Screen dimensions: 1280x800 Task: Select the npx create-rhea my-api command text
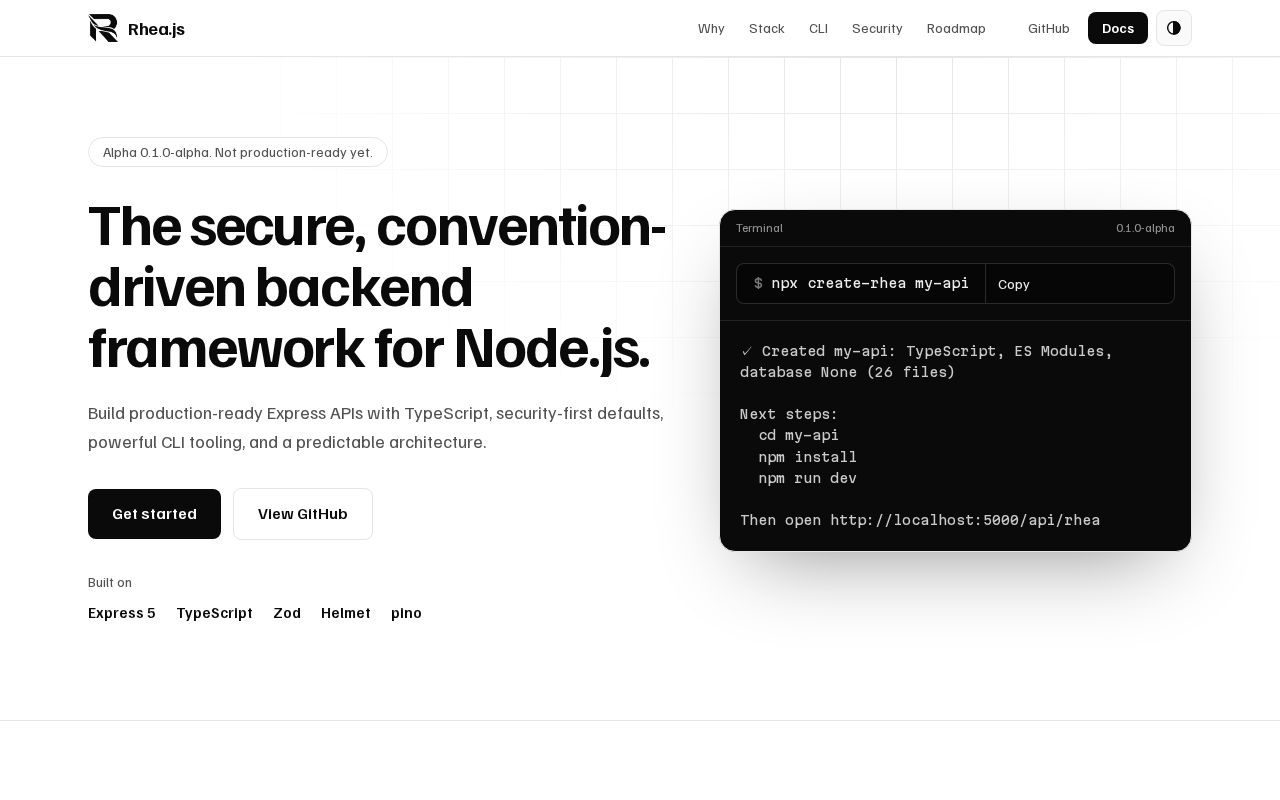coord(870,283)
